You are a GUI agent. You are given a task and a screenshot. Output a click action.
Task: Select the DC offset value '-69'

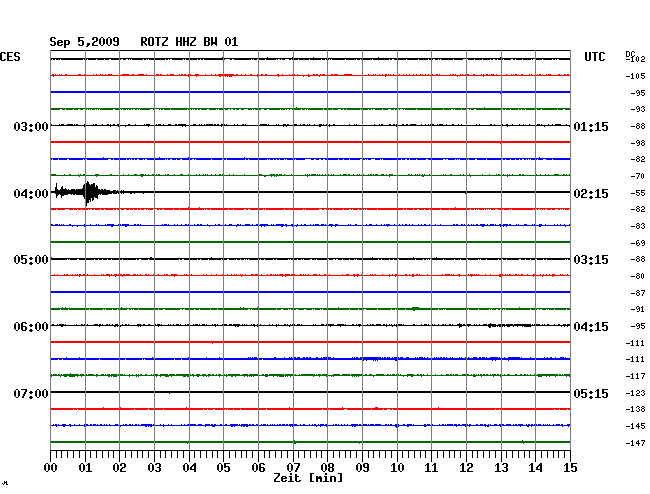click(x=638, y=243)
